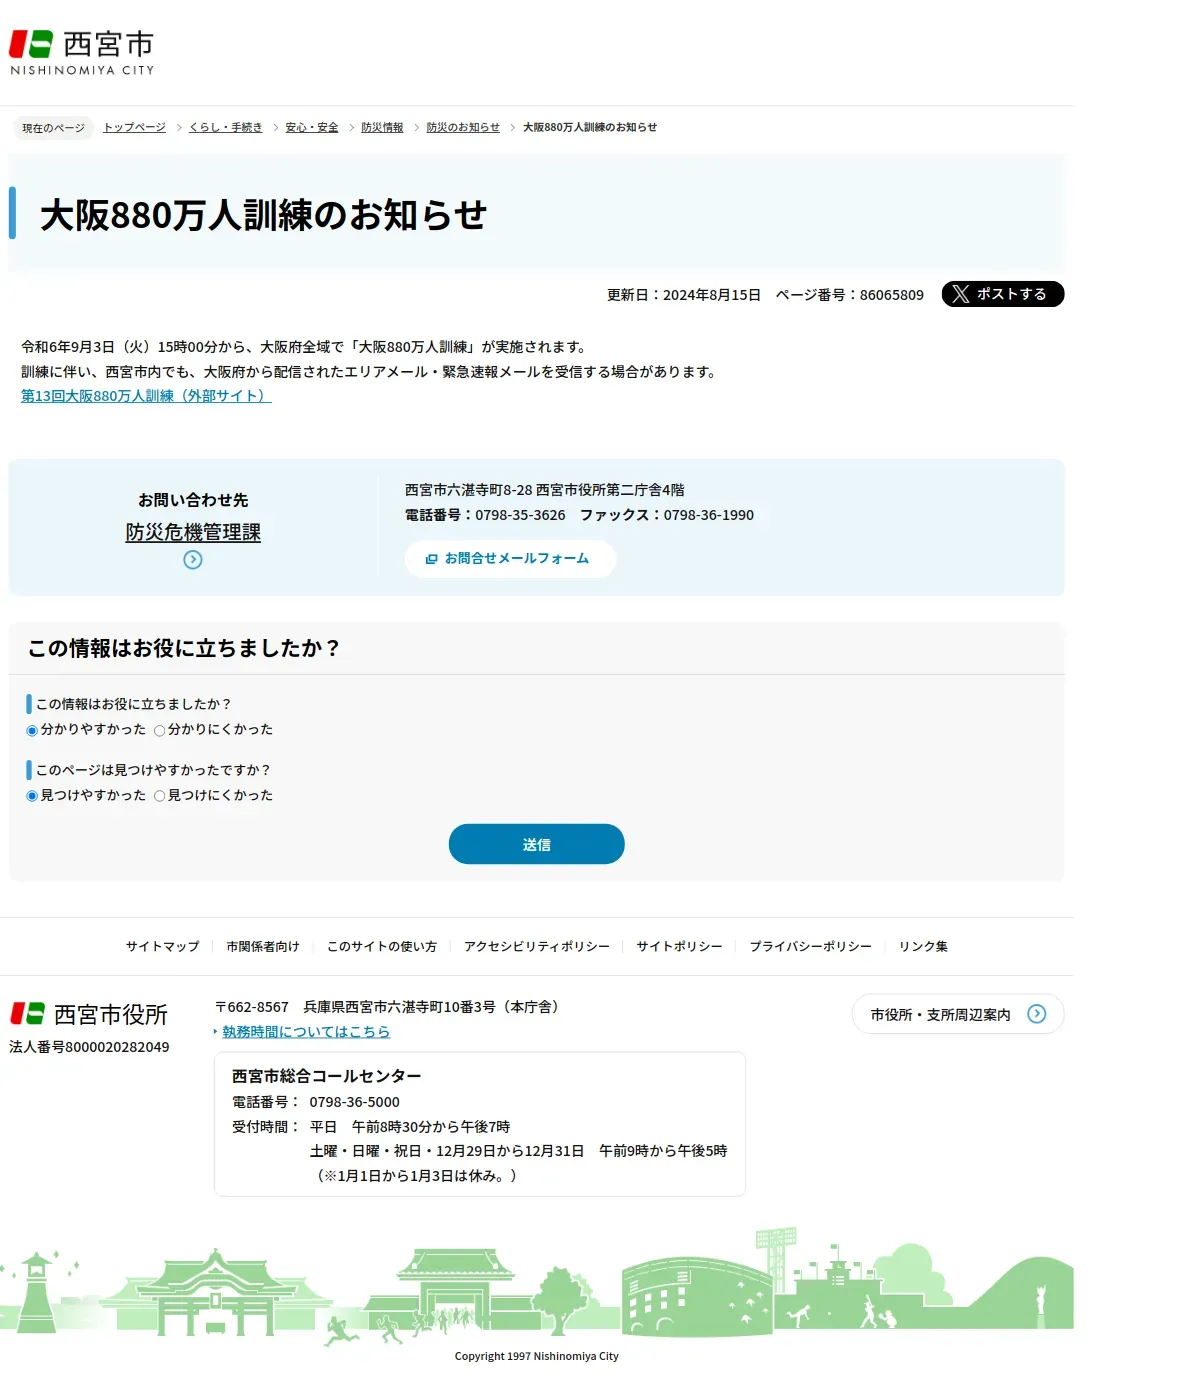Click the お問合せメールフォーム button

[510, 559]
